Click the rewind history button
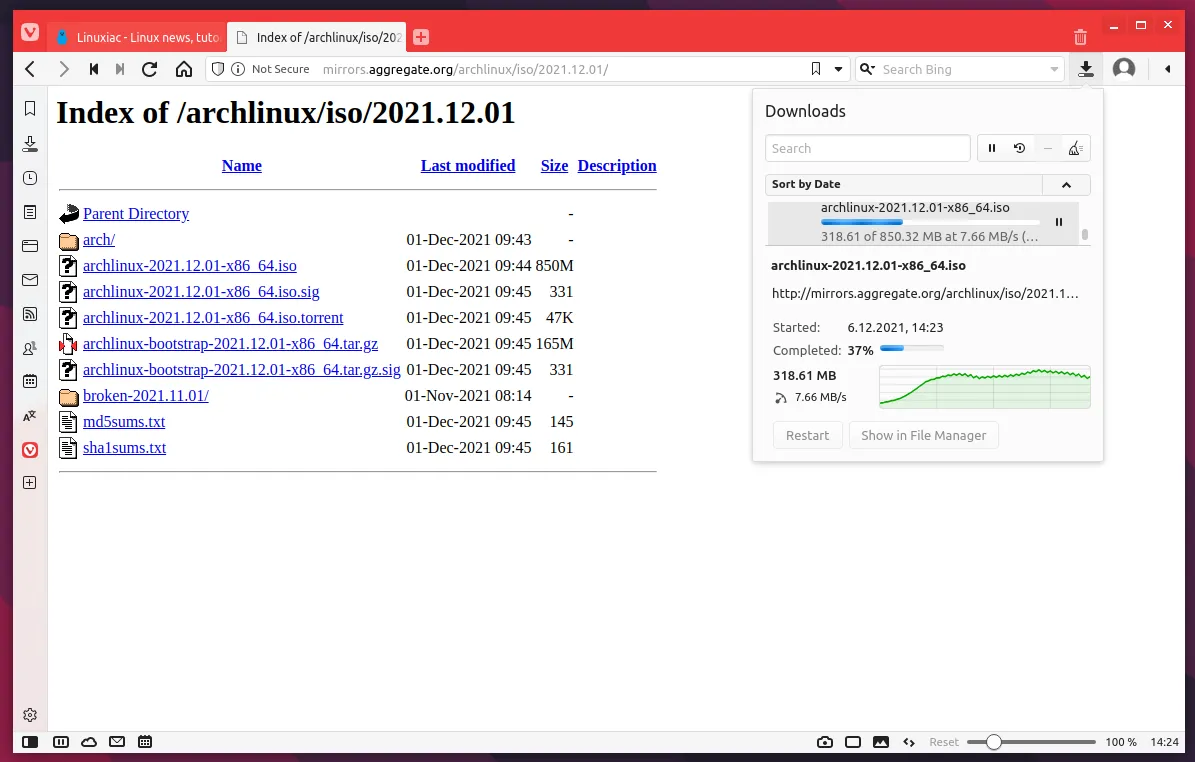The height and width of the screenshot is (762, 1195). point(94,69)
